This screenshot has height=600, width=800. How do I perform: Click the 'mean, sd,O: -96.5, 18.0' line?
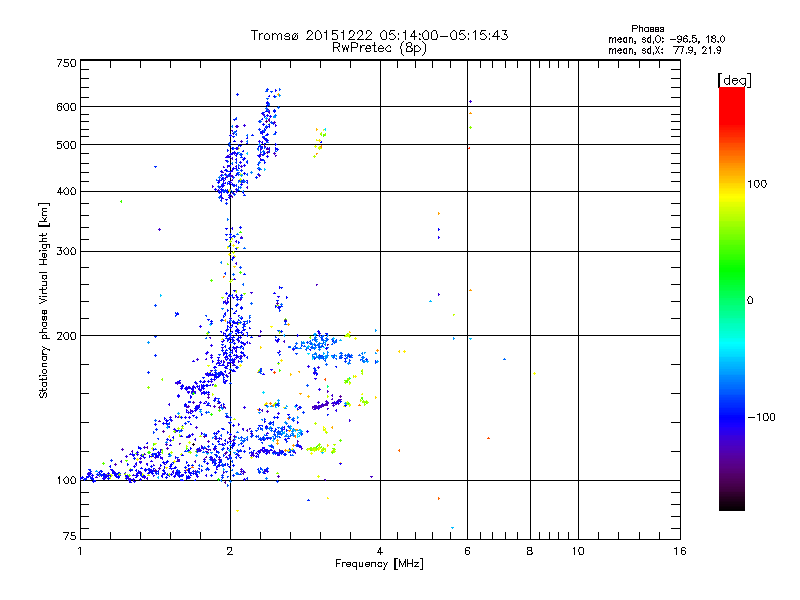(666, 39)
